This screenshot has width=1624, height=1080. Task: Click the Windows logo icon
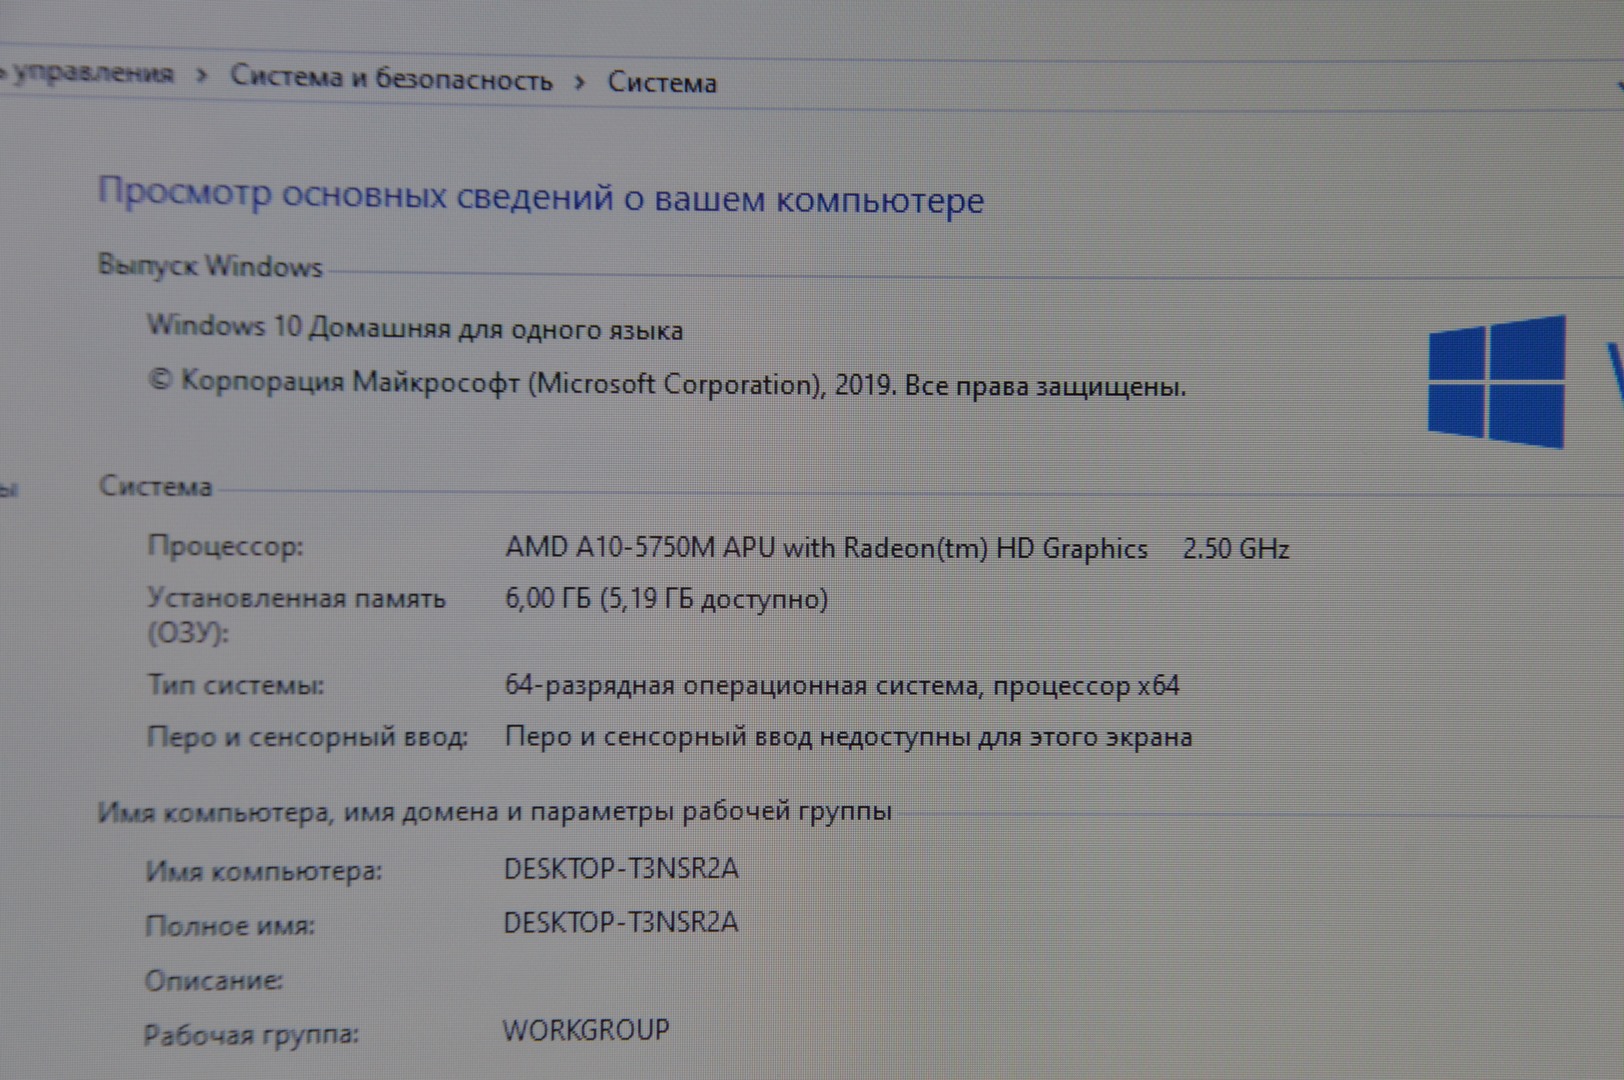1496,381
